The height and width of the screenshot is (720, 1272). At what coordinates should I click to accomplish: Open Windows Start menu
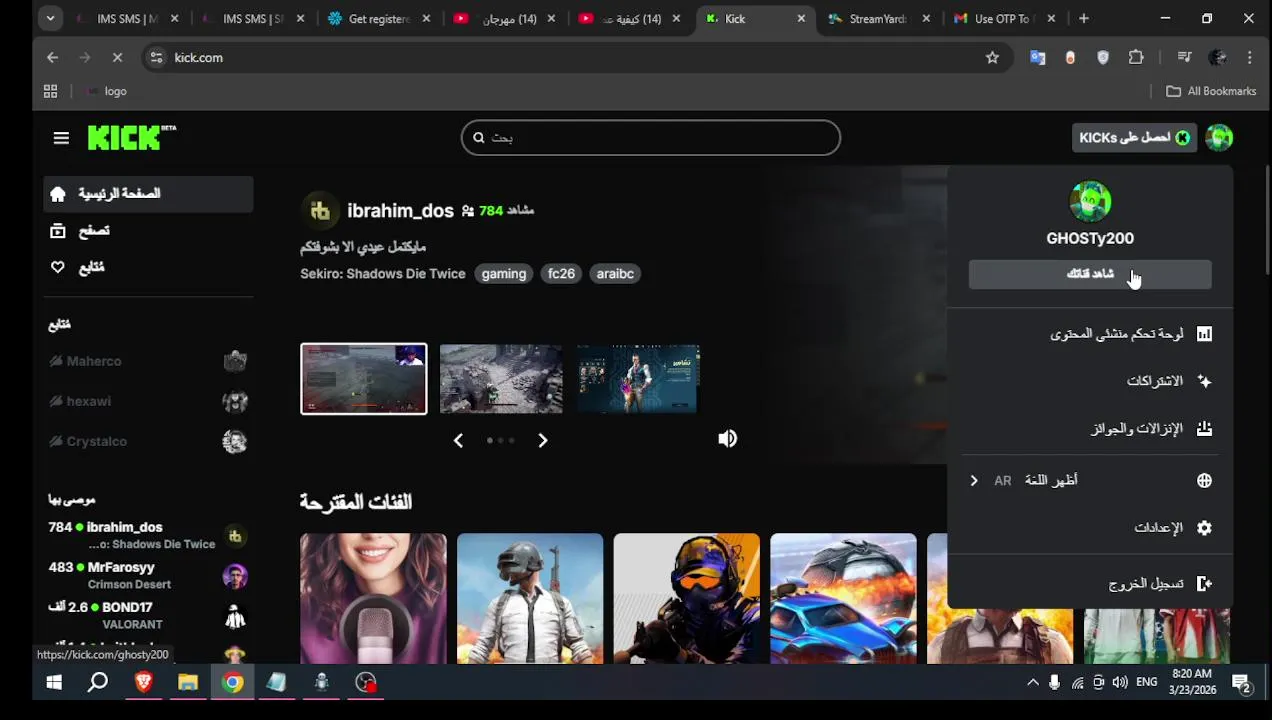click(x=54, y=683)
